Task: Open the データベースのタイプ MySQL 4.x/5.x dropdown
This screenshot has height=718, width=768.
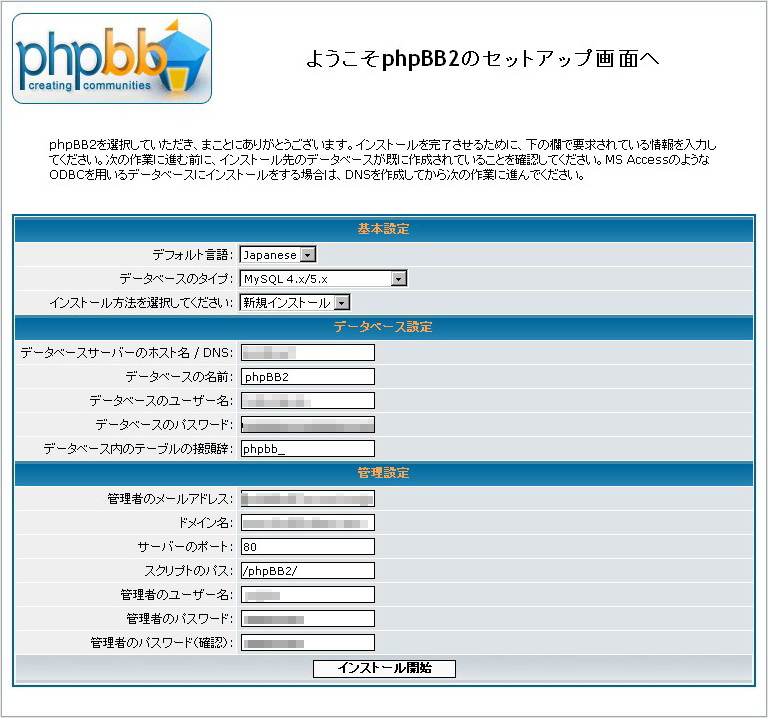Action: (323, 279)
